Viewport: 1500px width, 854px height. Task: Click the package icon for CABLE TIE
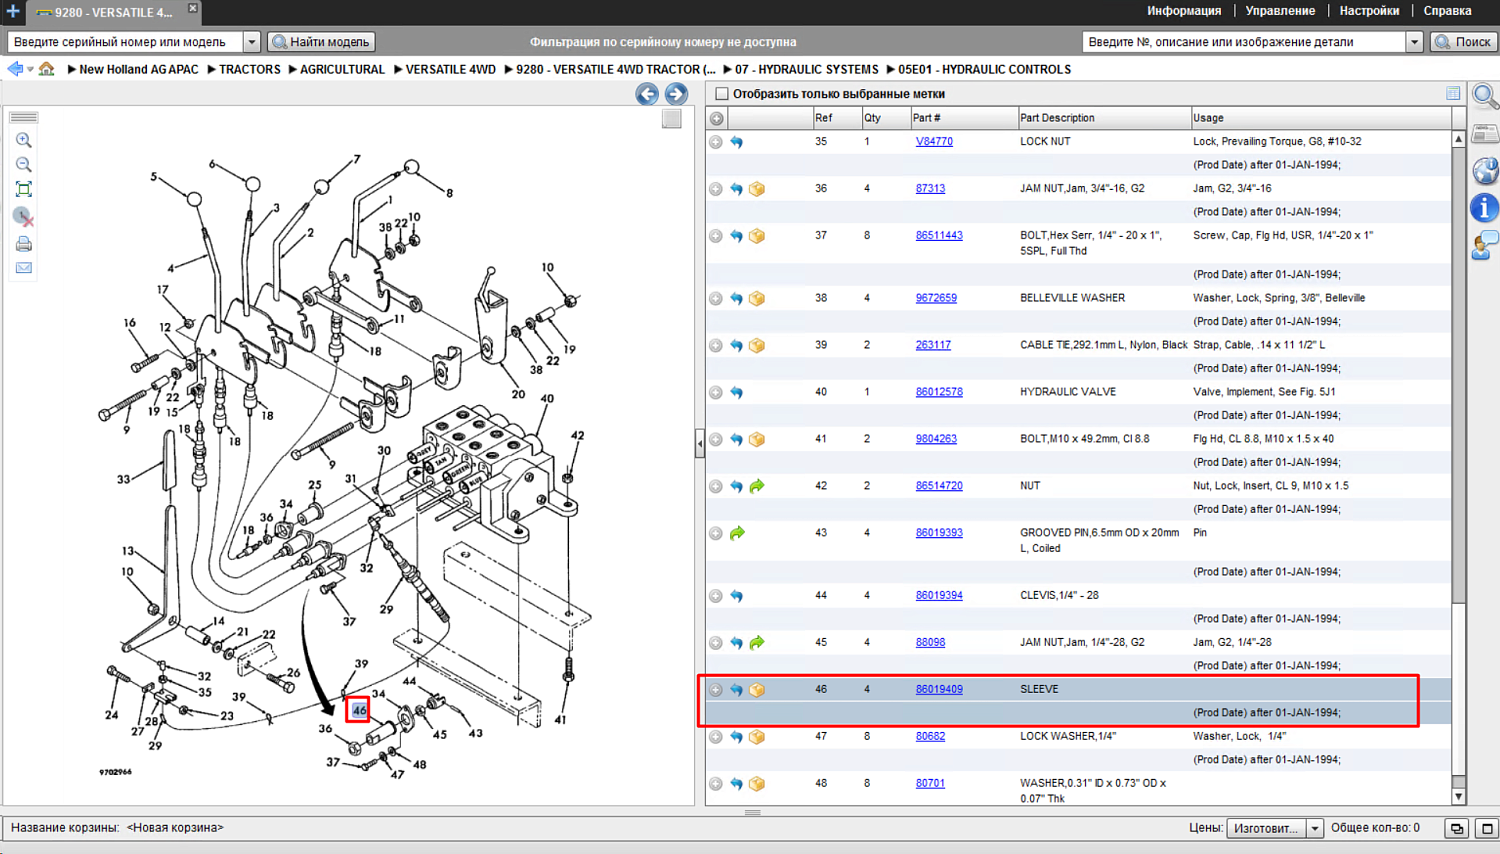point(757,345)
